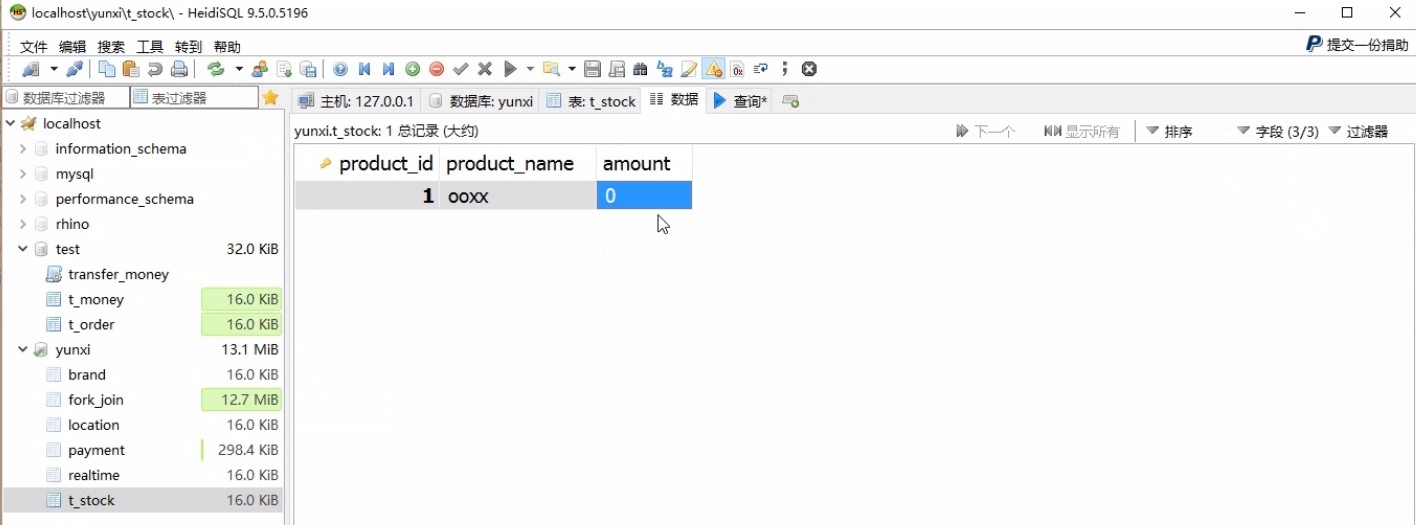Click the 表过滤器 input field

194,98
